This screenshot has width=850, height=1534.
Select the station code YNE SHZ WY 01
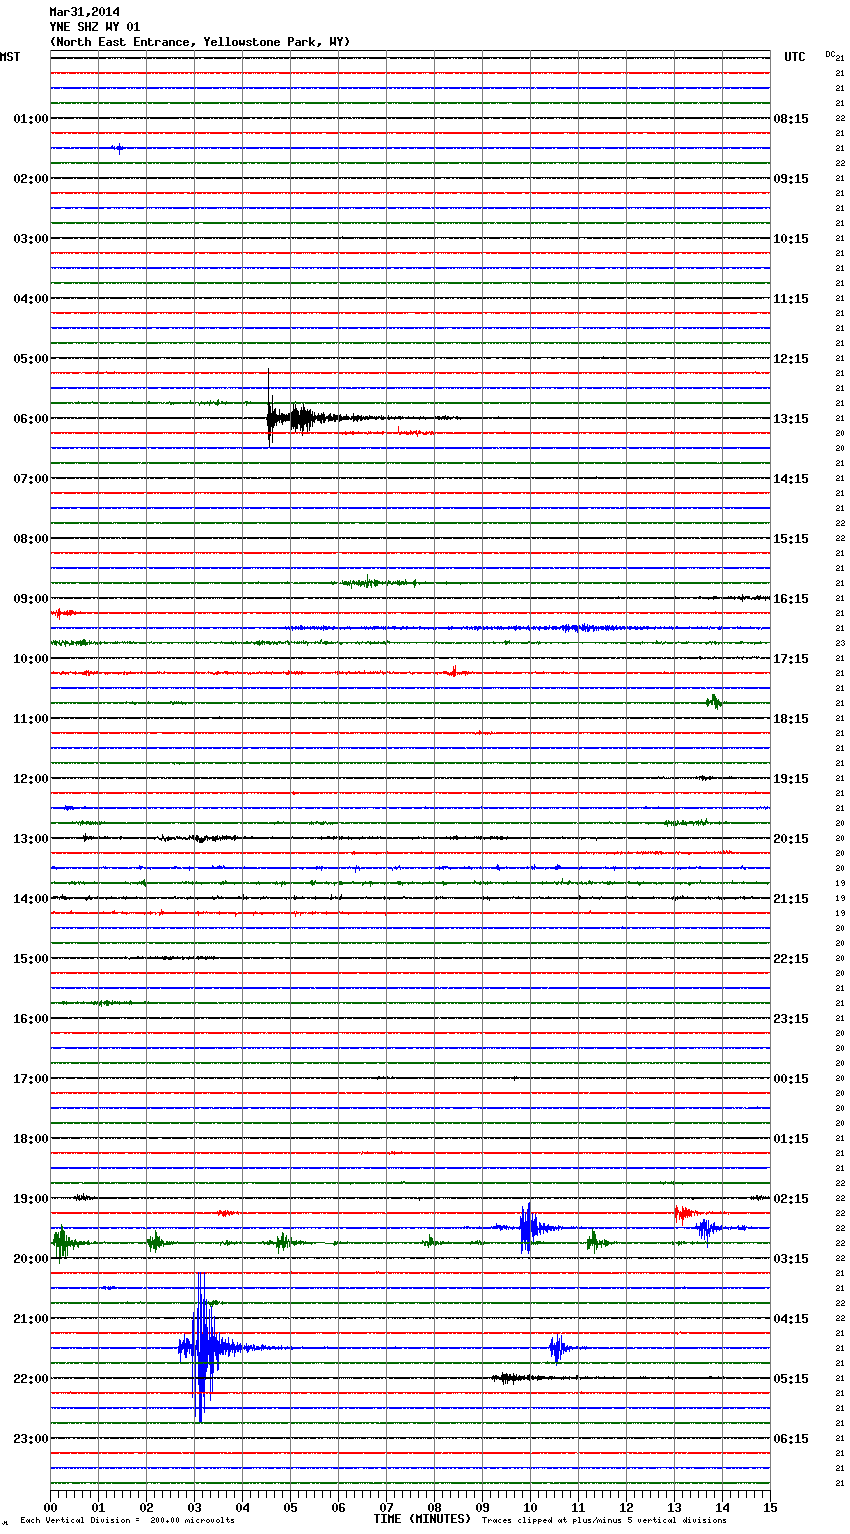(x=95, y=27)
